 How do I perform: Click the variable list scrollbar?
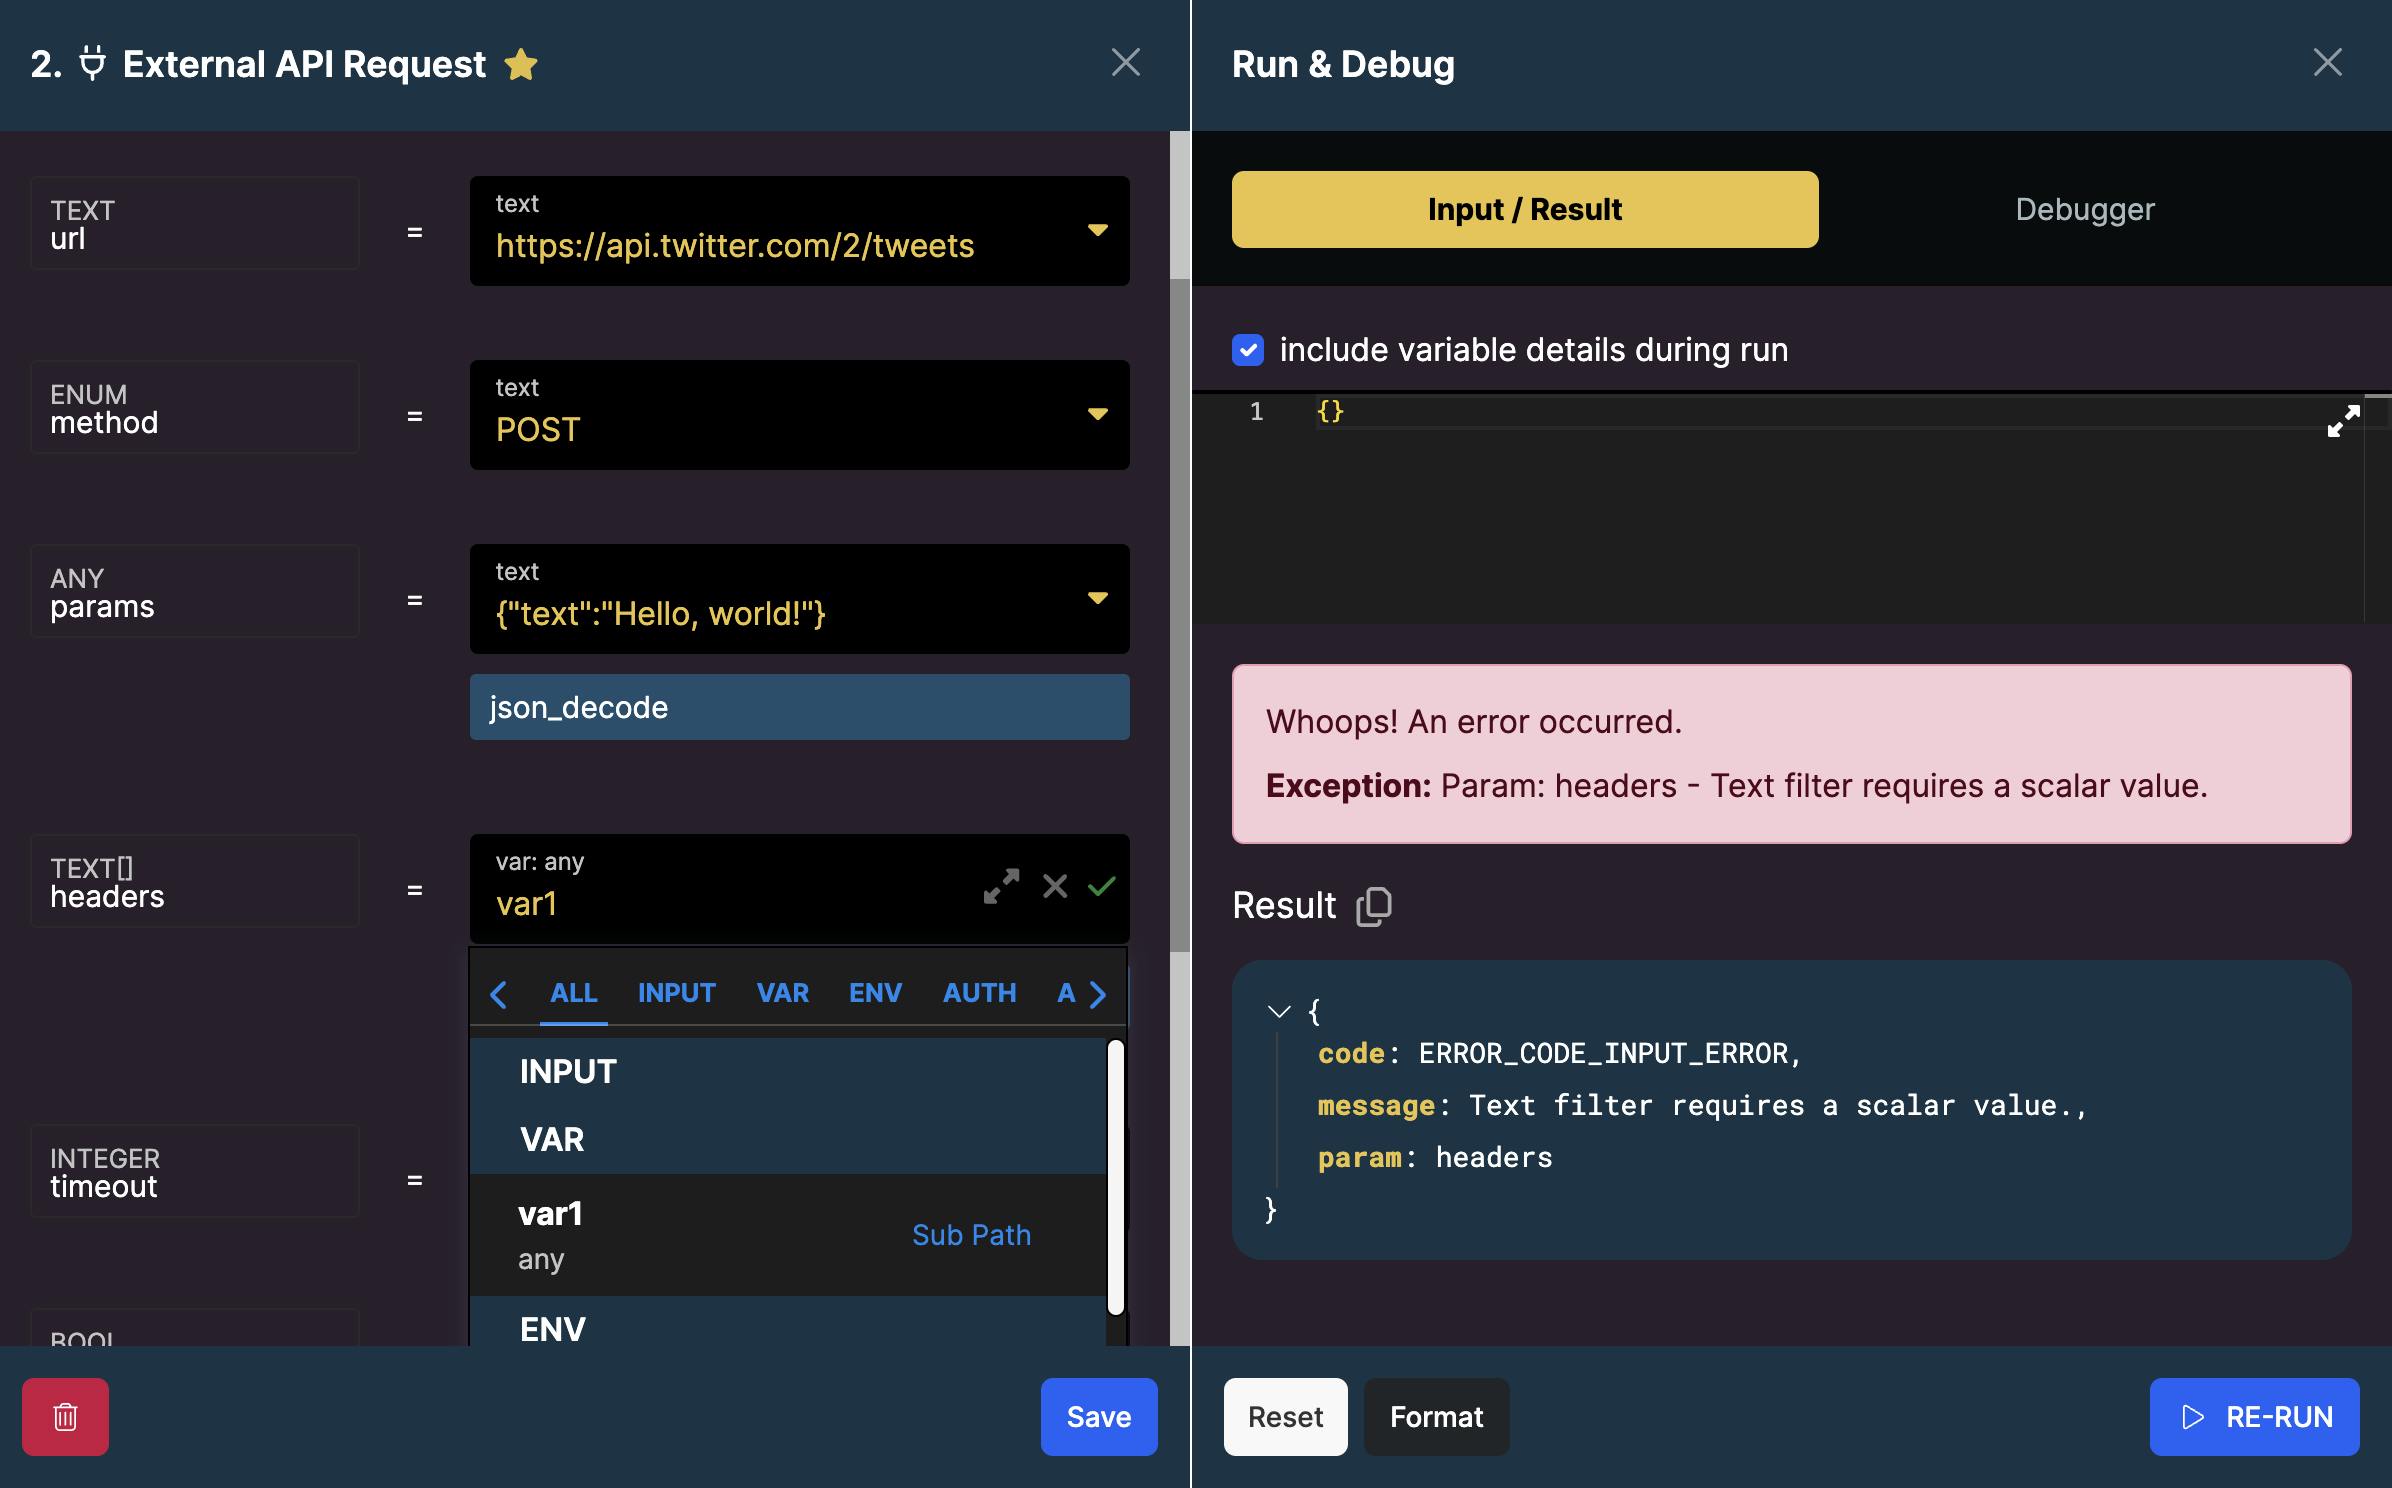coord(1116,1177)
